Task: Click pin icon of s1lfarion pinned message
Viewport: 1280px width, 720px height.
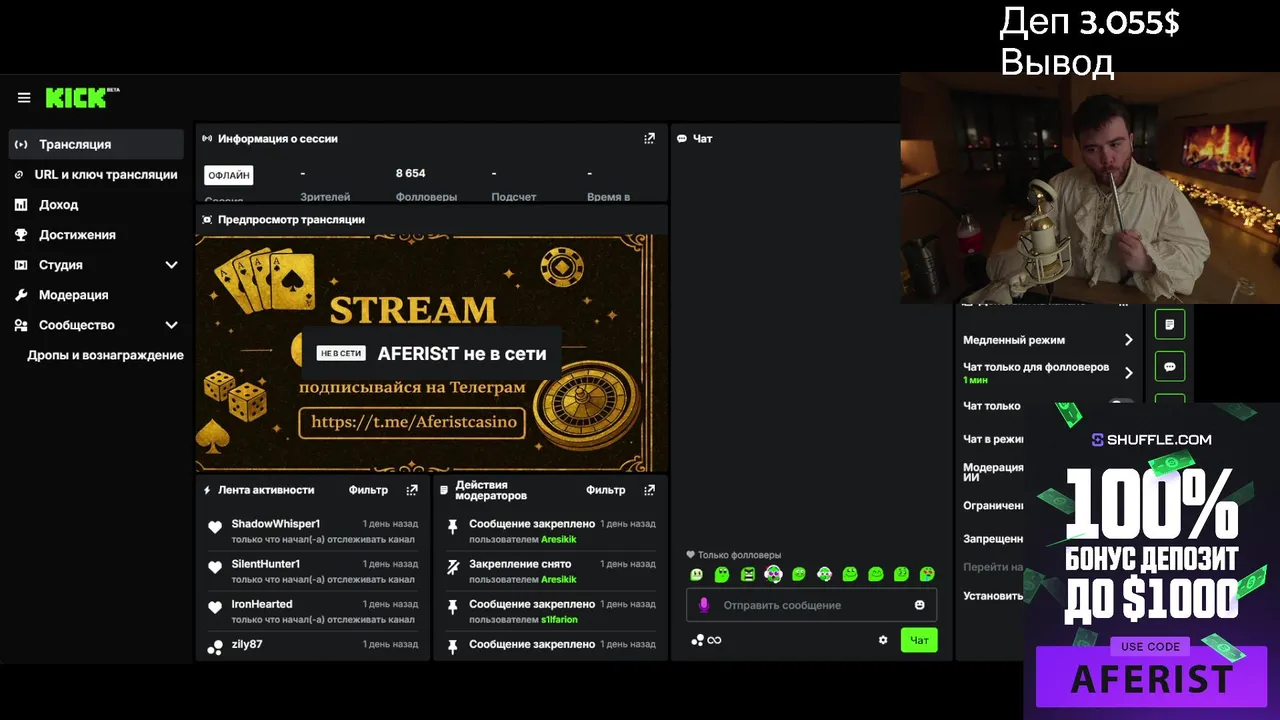Action: (x=452, y=607)
